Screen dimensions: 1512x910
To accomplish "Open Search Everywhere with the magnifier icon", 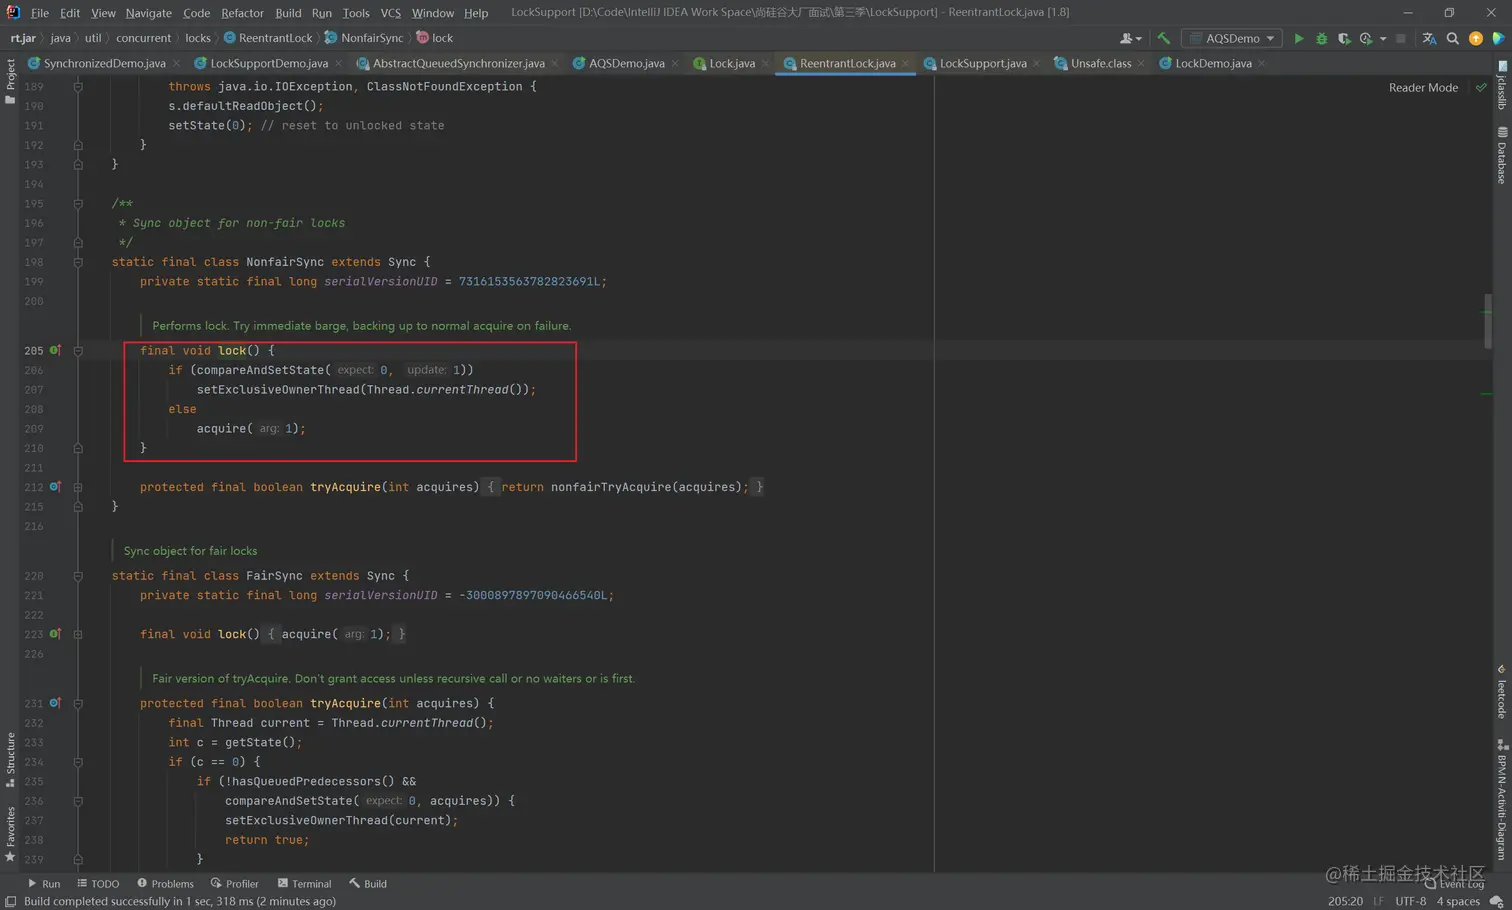I will 1453,38.
